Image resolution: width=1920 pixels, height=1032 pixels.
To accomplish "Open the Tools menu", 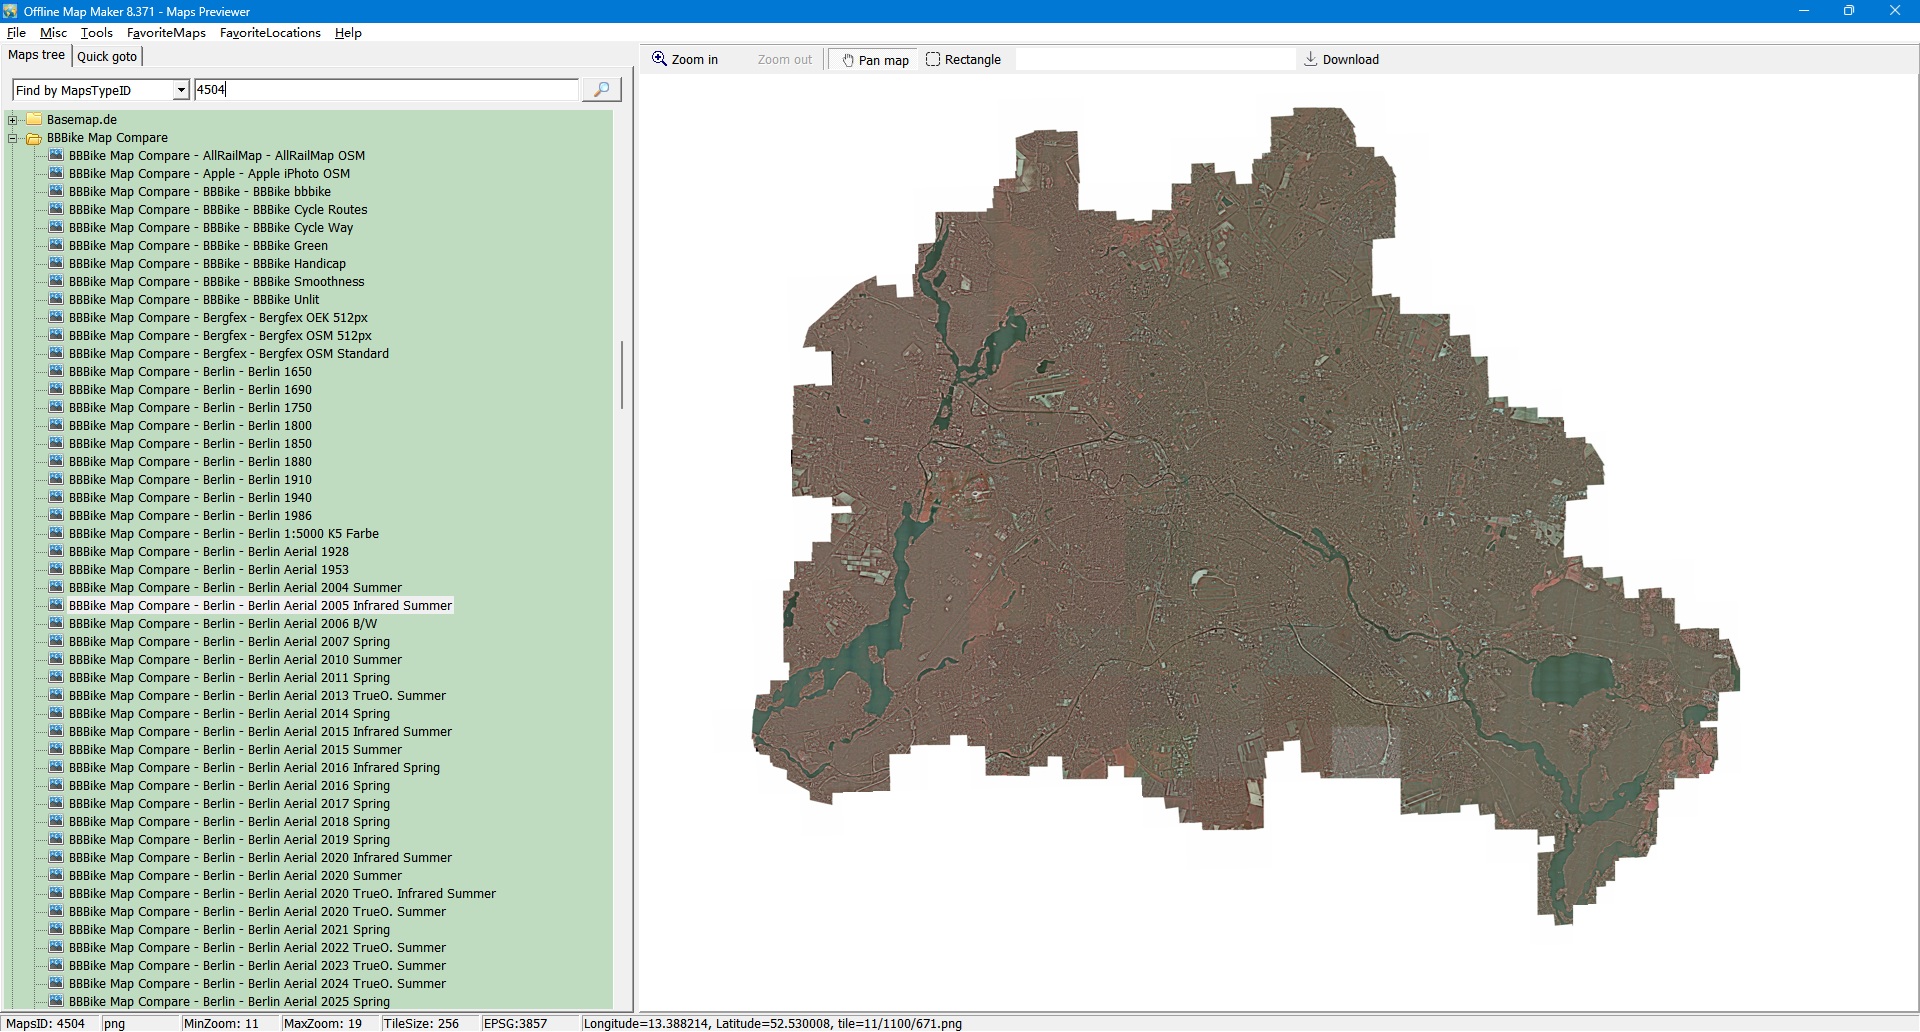I will point(96,33).
